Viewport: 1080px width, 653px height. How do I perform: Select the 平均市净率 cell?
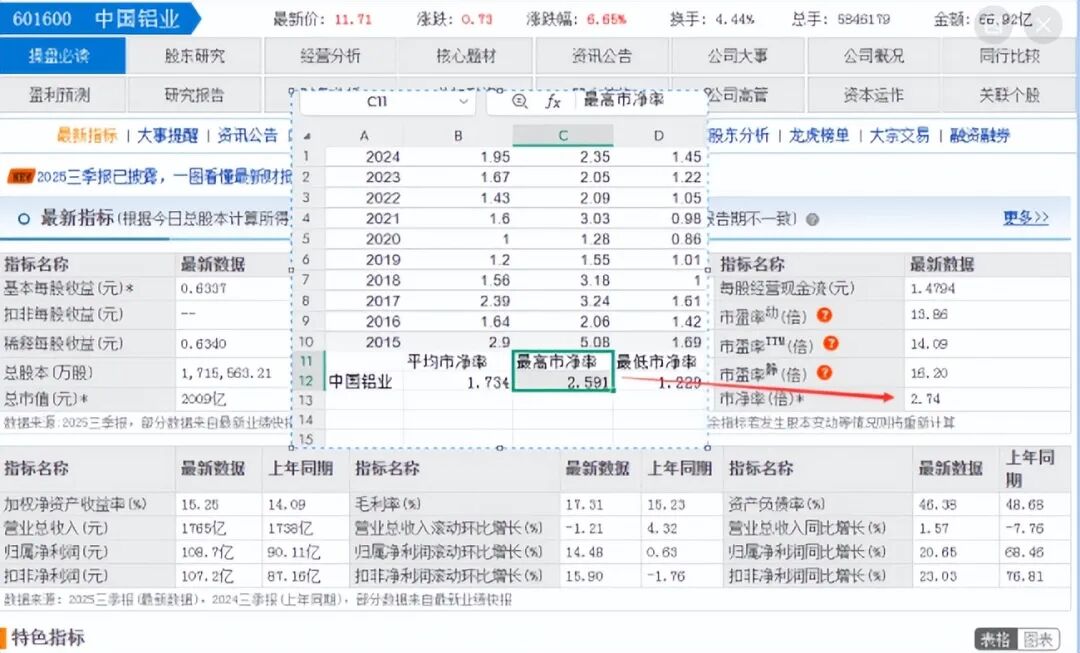point(458,362)
